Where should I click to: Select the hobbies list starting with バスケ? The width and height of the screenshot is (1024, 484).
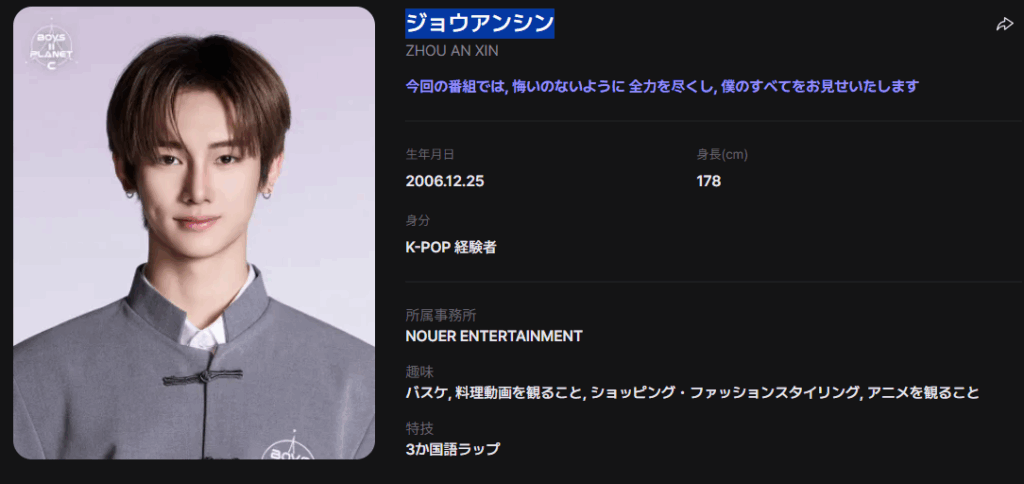pyautogui.click(x=692, y=393)
